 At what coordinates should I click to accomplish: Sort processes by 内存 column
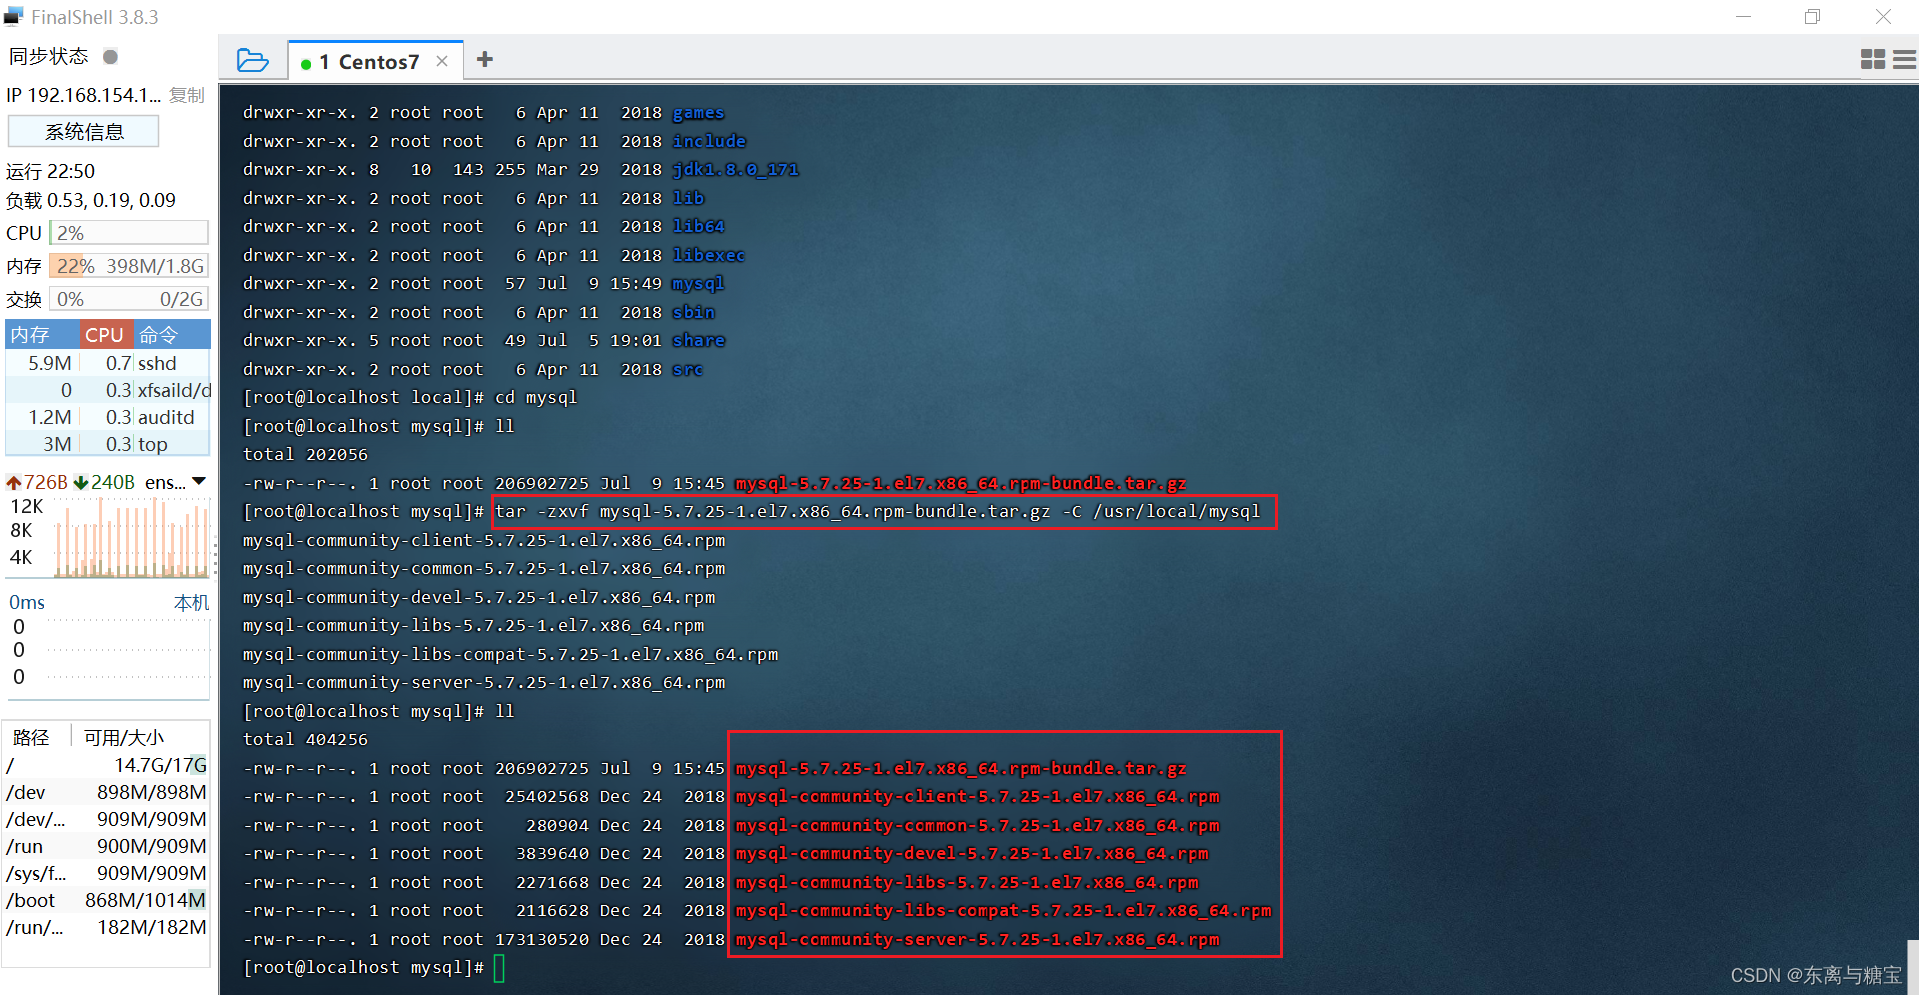coord(41,334)
